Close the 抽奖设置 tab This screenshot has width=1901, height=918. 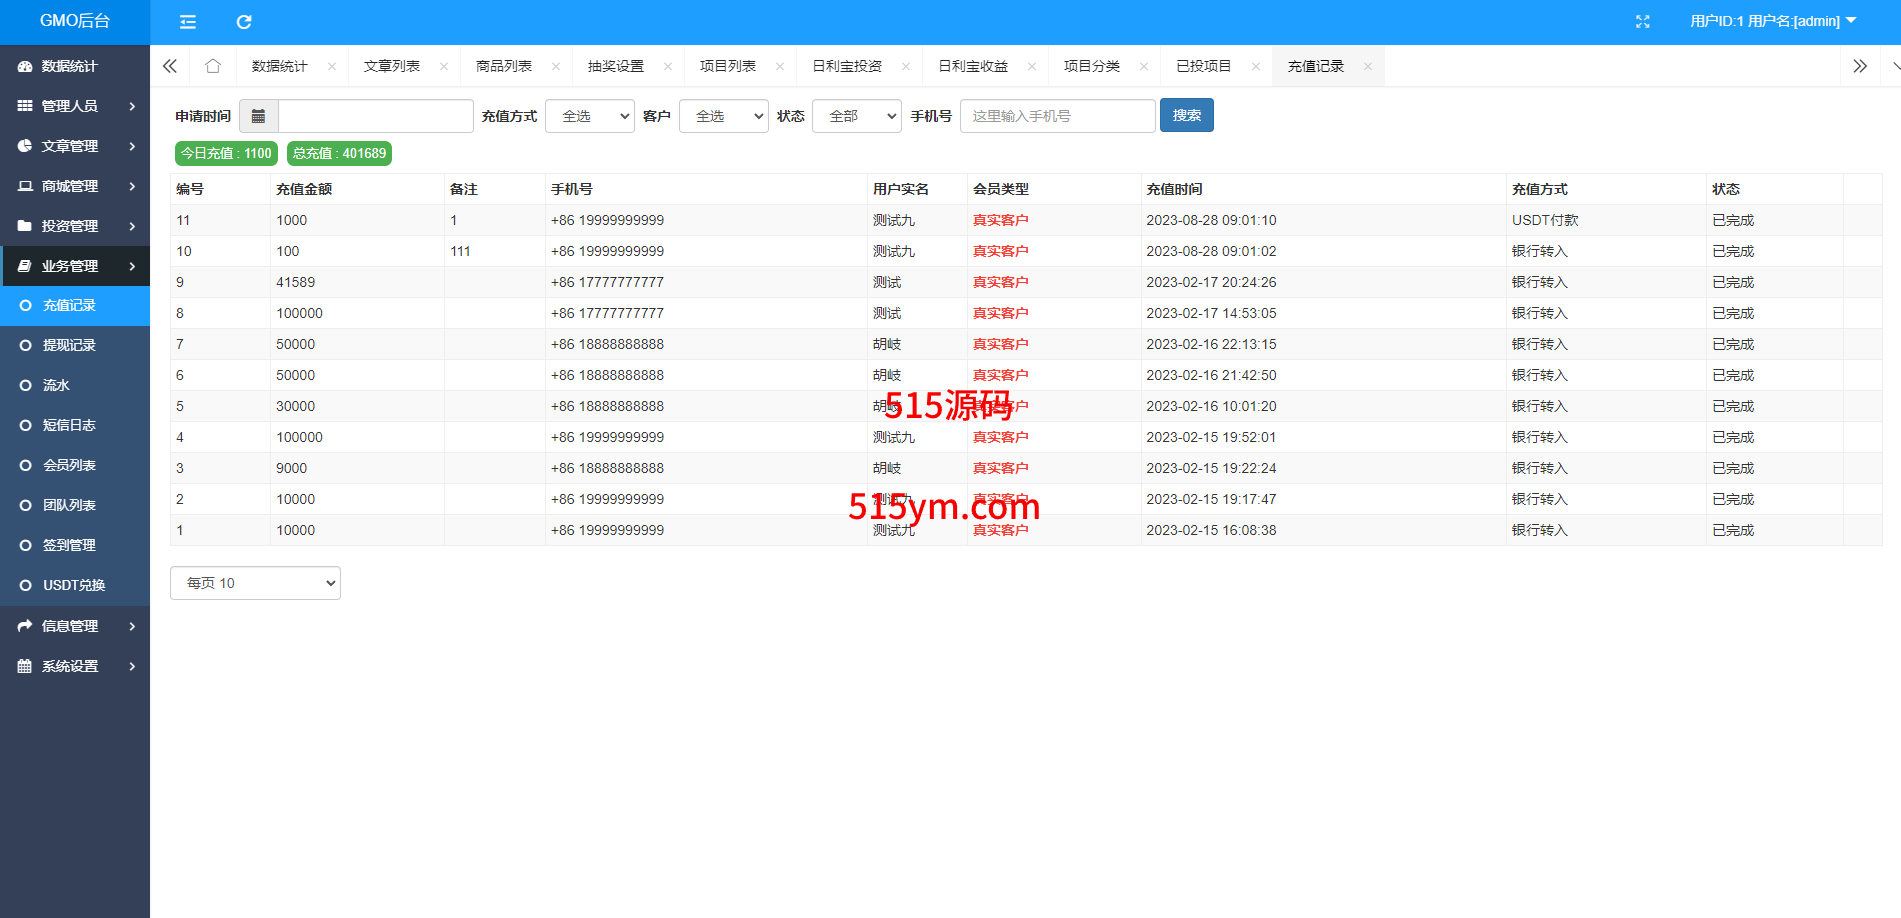(x=667, y=67)
